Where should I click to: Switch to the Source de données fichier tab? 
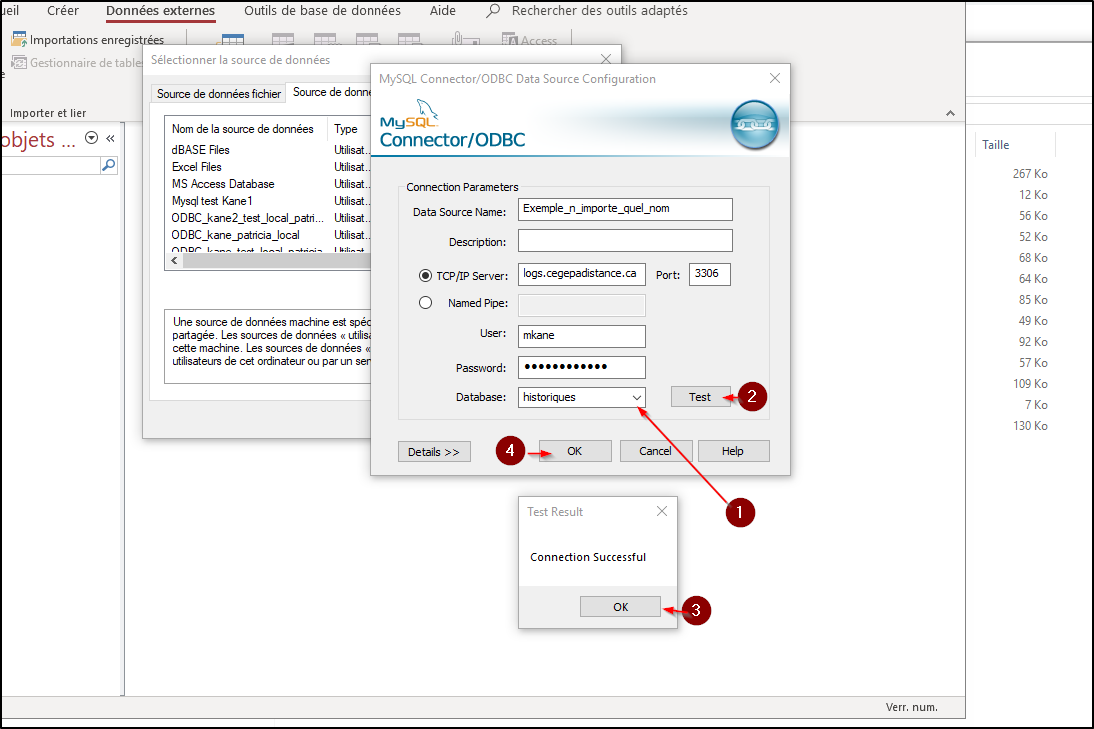tap(219, 94)
